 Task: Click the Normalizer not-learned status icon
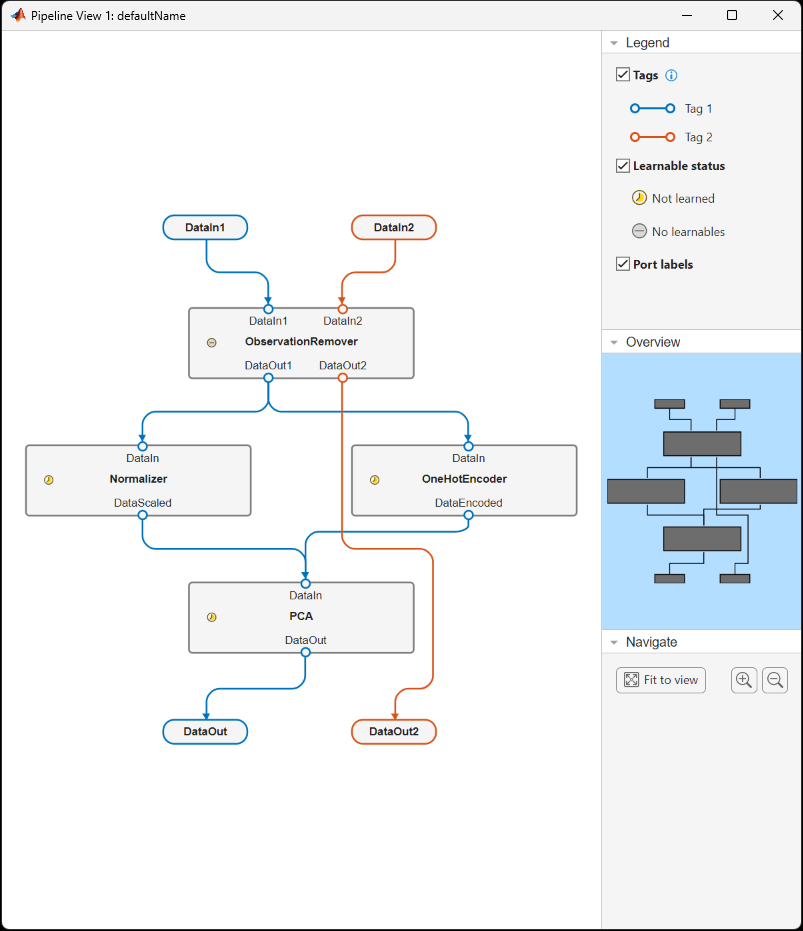pyautogui.click(x=49, y=480)
